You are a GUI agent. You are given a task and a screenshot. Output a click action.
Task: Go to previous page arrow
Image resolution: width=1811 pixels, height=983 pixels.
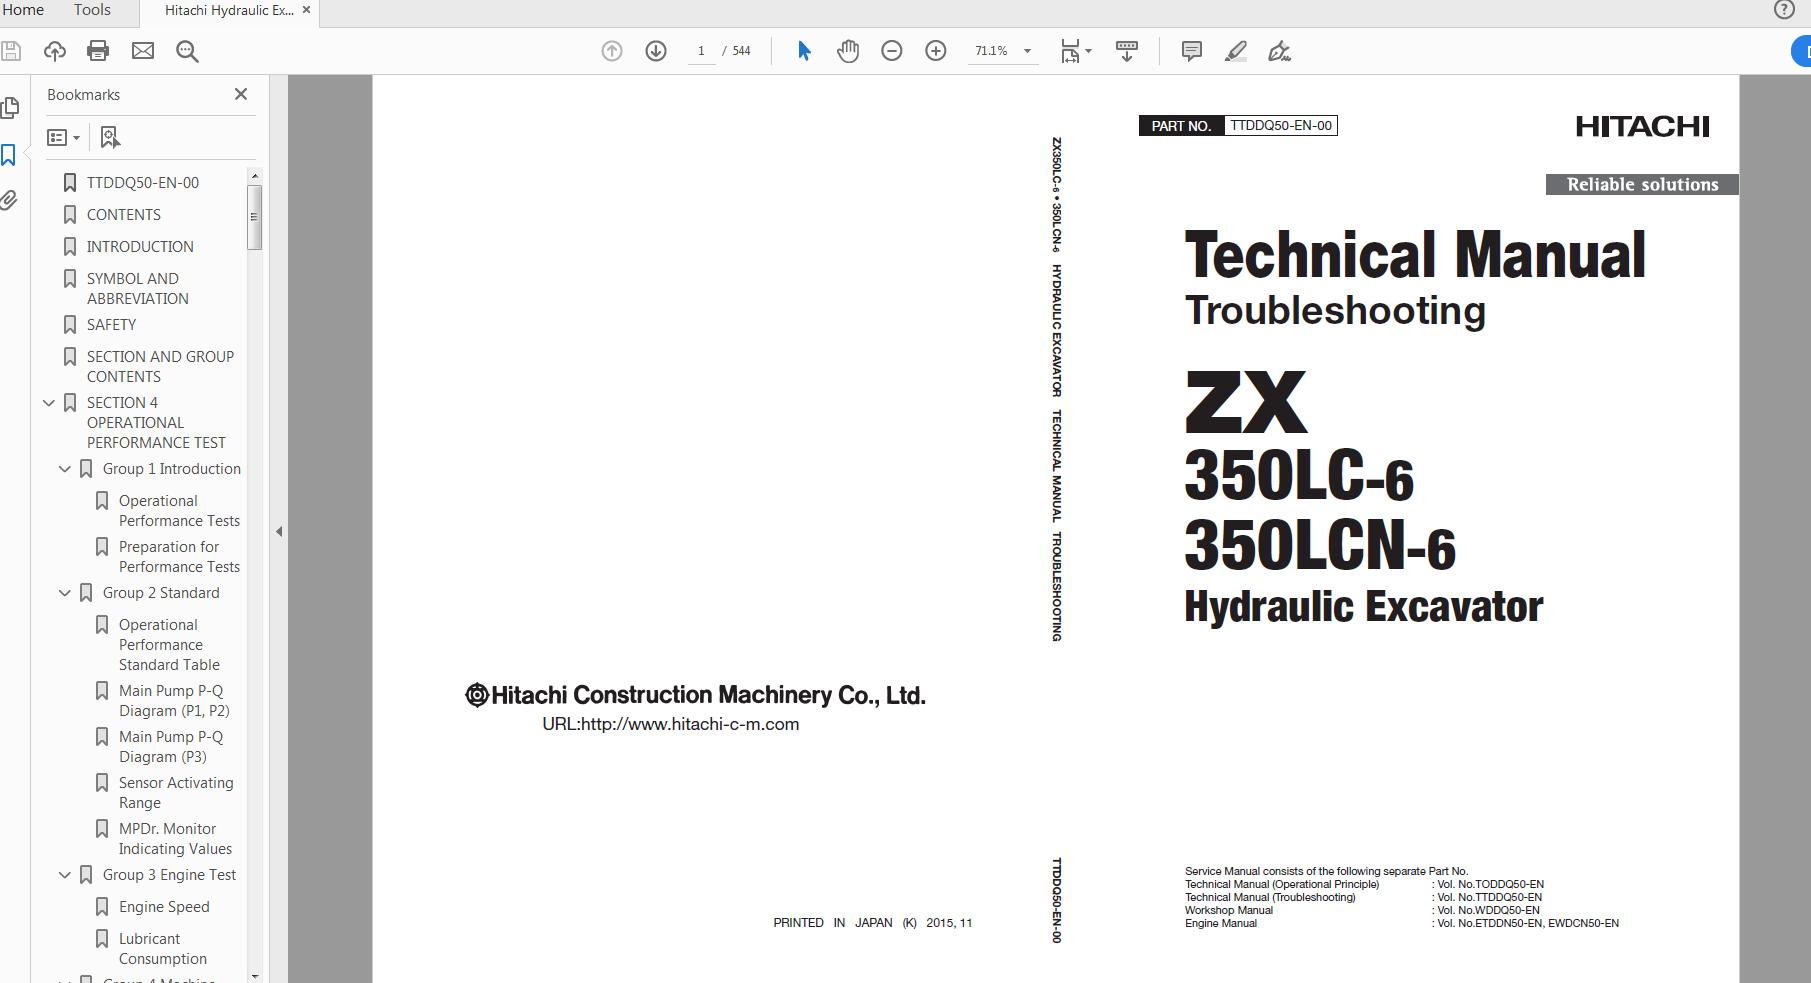click(x=612, y=51)
